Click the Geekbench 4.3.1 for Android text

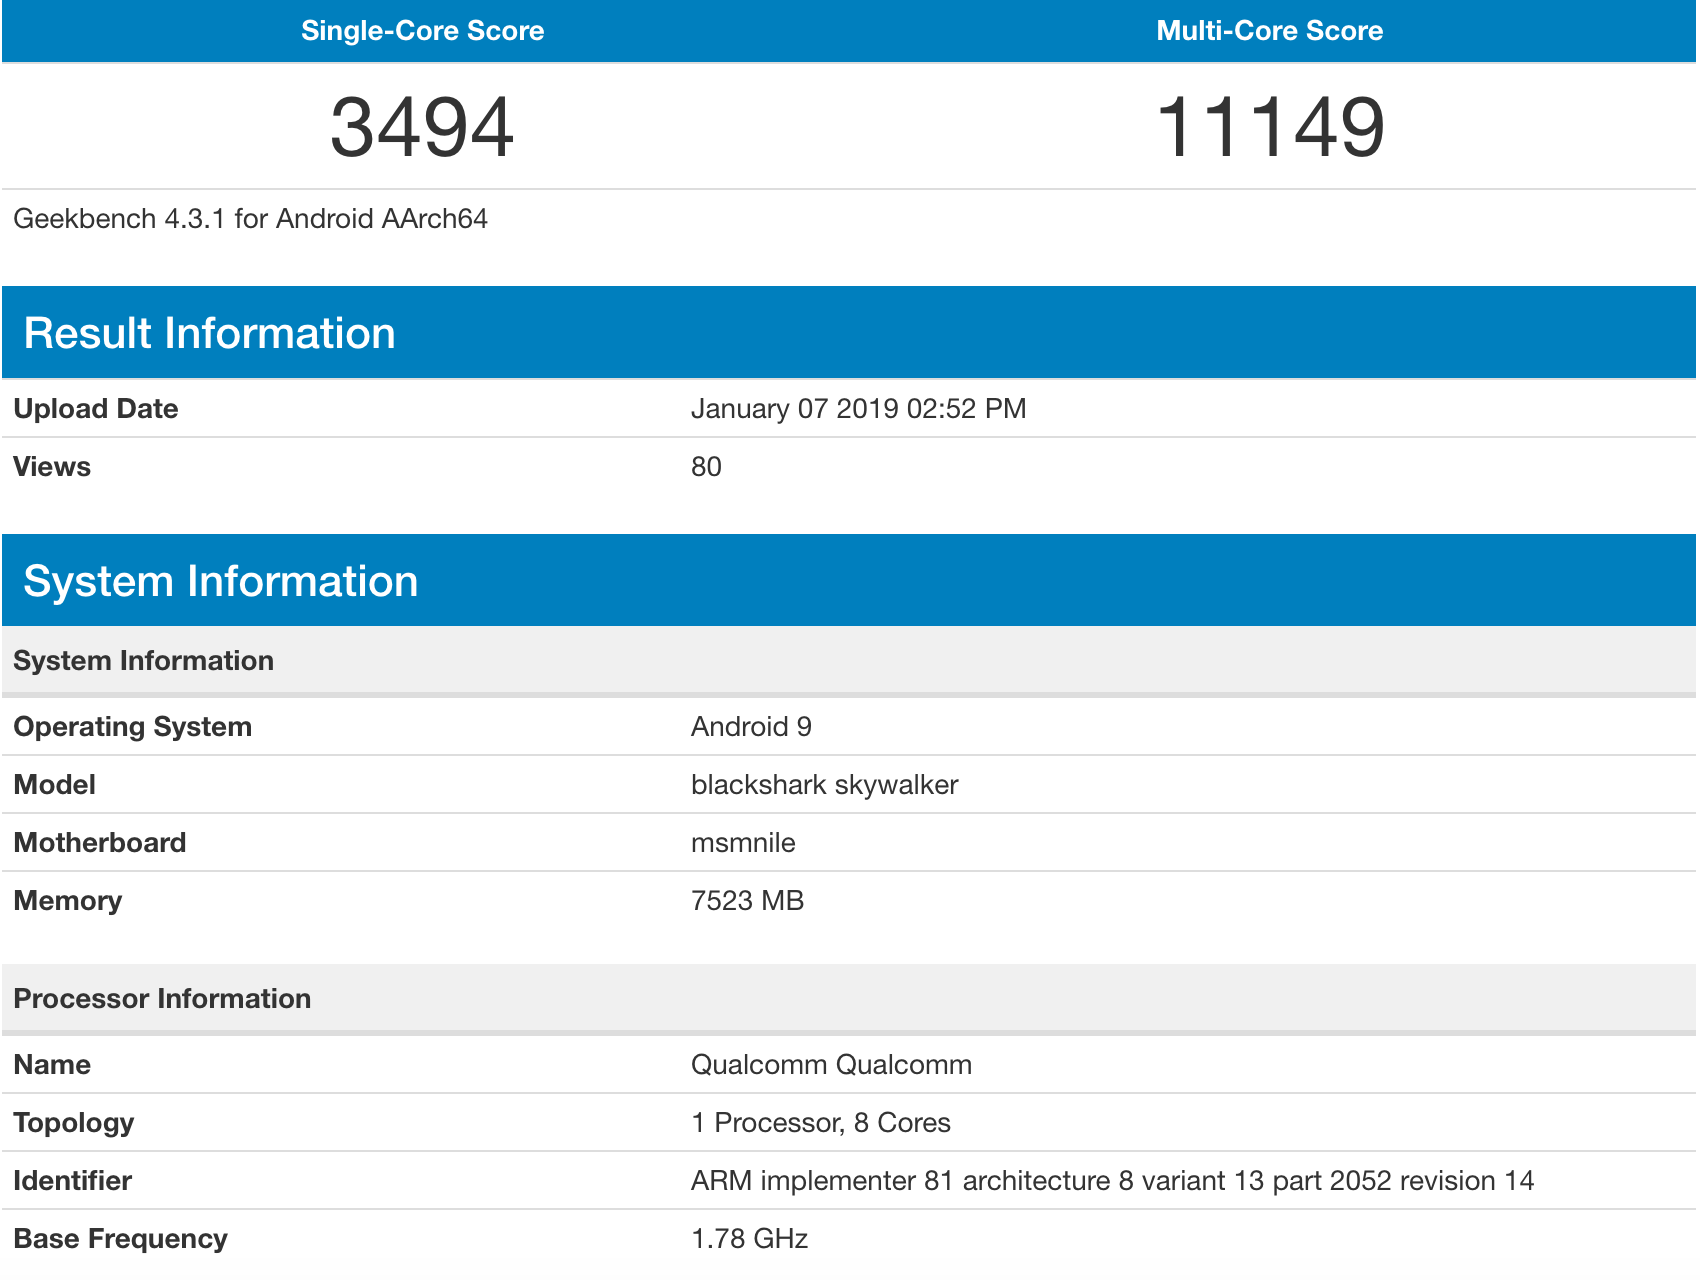pos(250,219)
